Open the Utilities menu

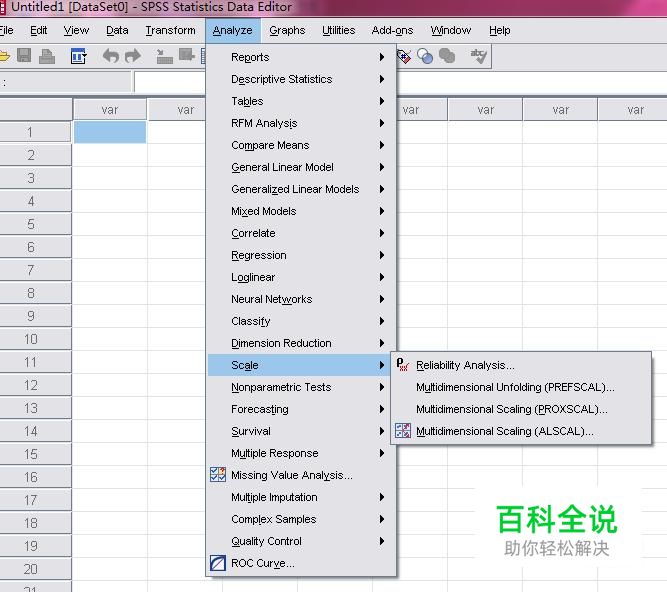(338, 31)
